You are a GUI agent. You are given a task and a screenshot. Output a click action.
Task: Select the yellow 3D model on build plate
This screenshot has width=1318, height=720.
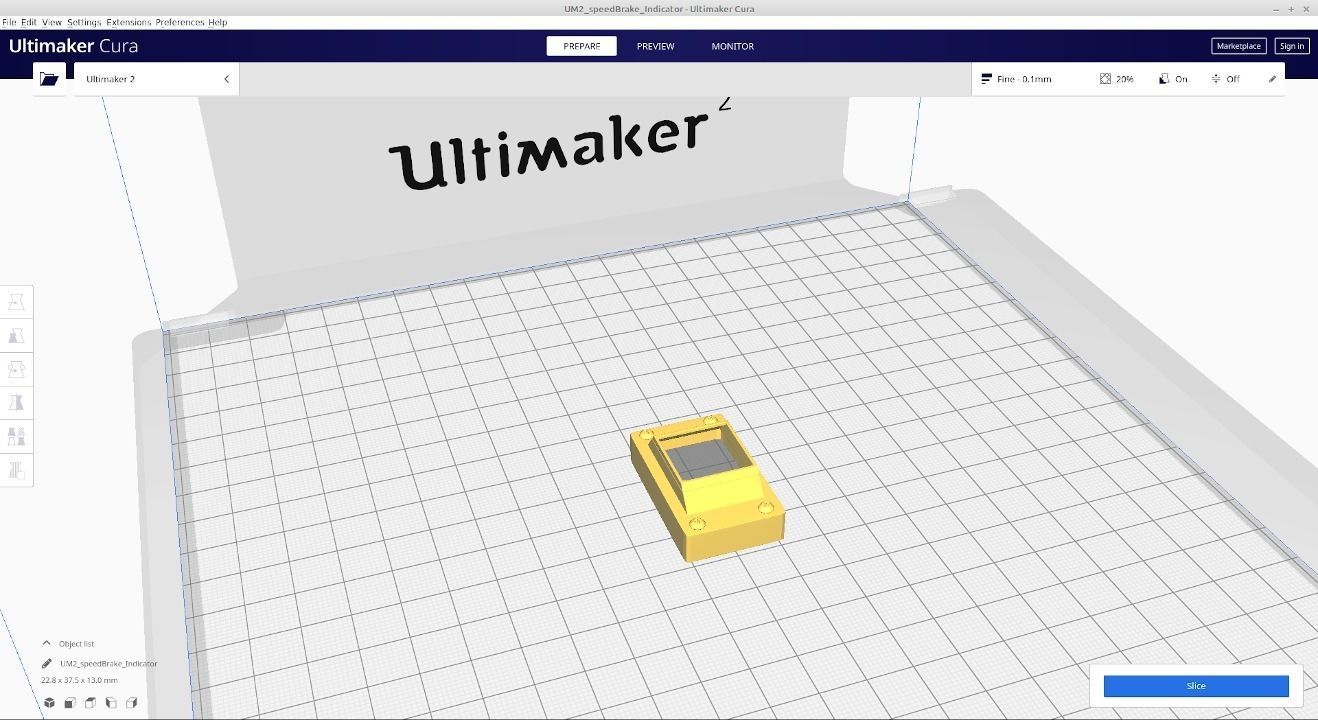pyautogui.click(x=708, y=487)
